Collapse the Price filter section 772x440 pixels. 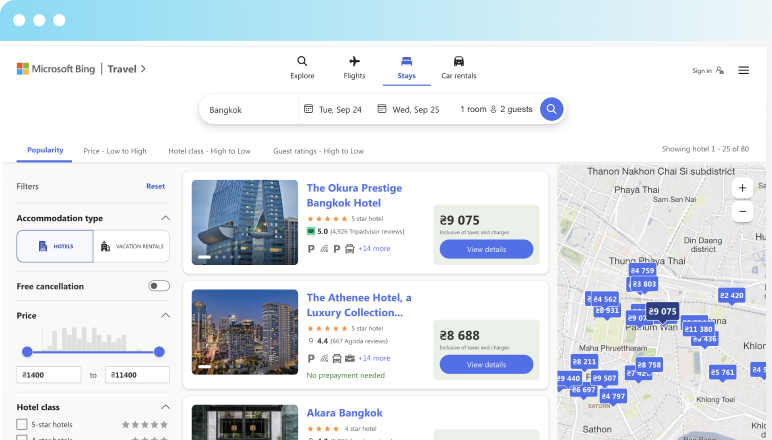click(x=165, y=315)
